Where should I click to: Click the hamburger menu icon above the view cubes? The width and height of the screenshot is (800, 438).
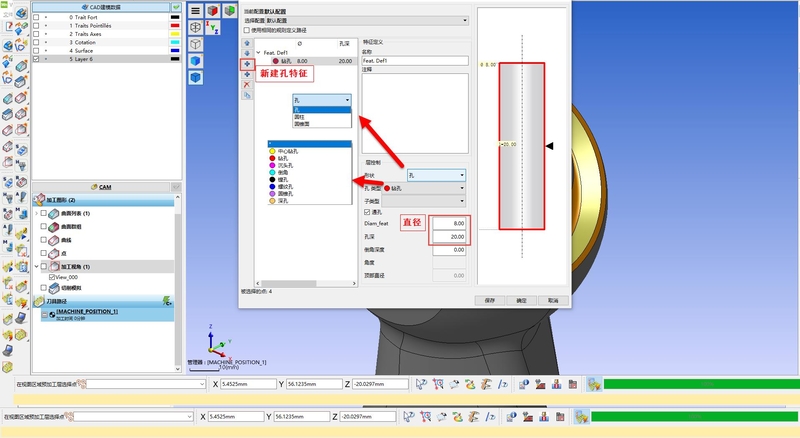[x=196, y=9]
